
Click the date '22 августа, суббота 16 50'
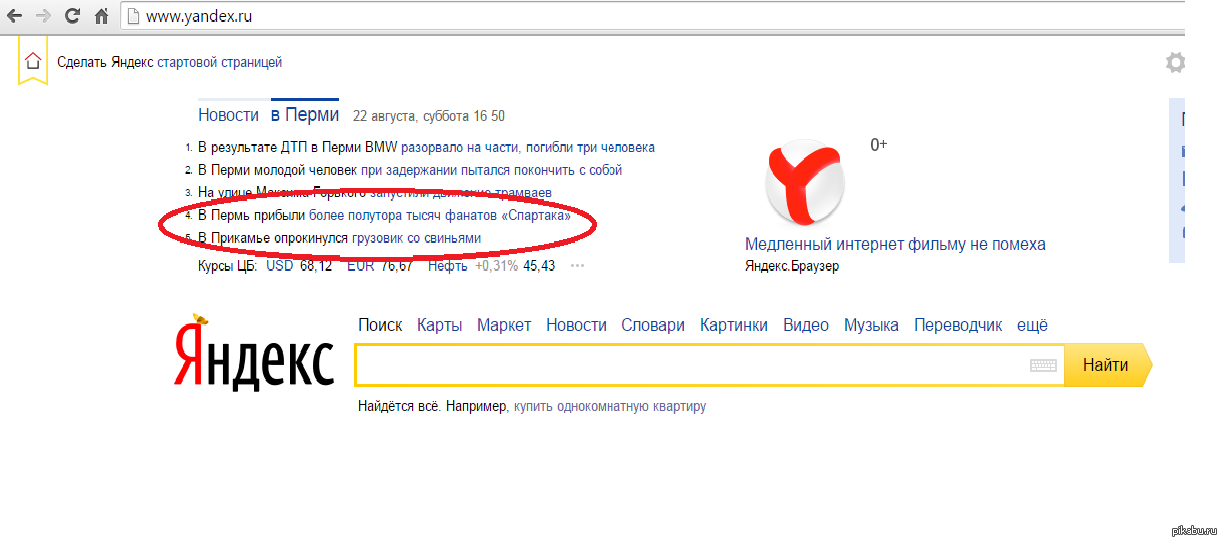(429, 116)
